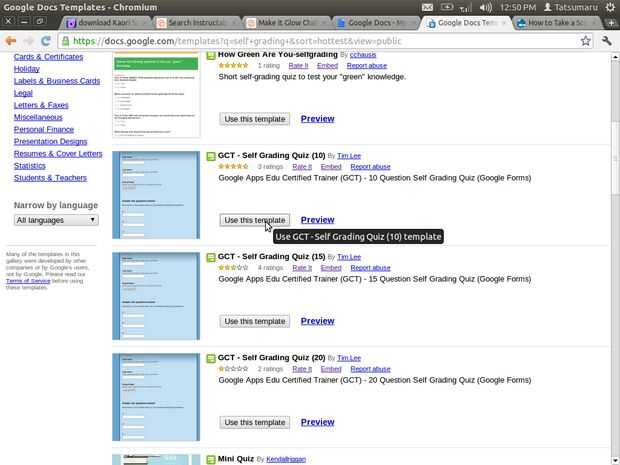
Task: Open the Resumes & Cover Letters category
Action: 58,154
